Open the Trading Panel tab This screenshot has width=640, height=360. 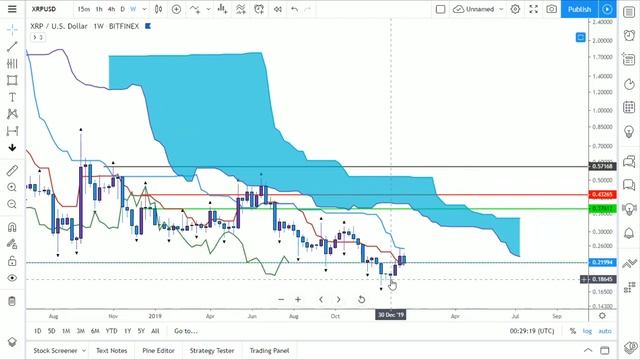click(x=269, y=351)
